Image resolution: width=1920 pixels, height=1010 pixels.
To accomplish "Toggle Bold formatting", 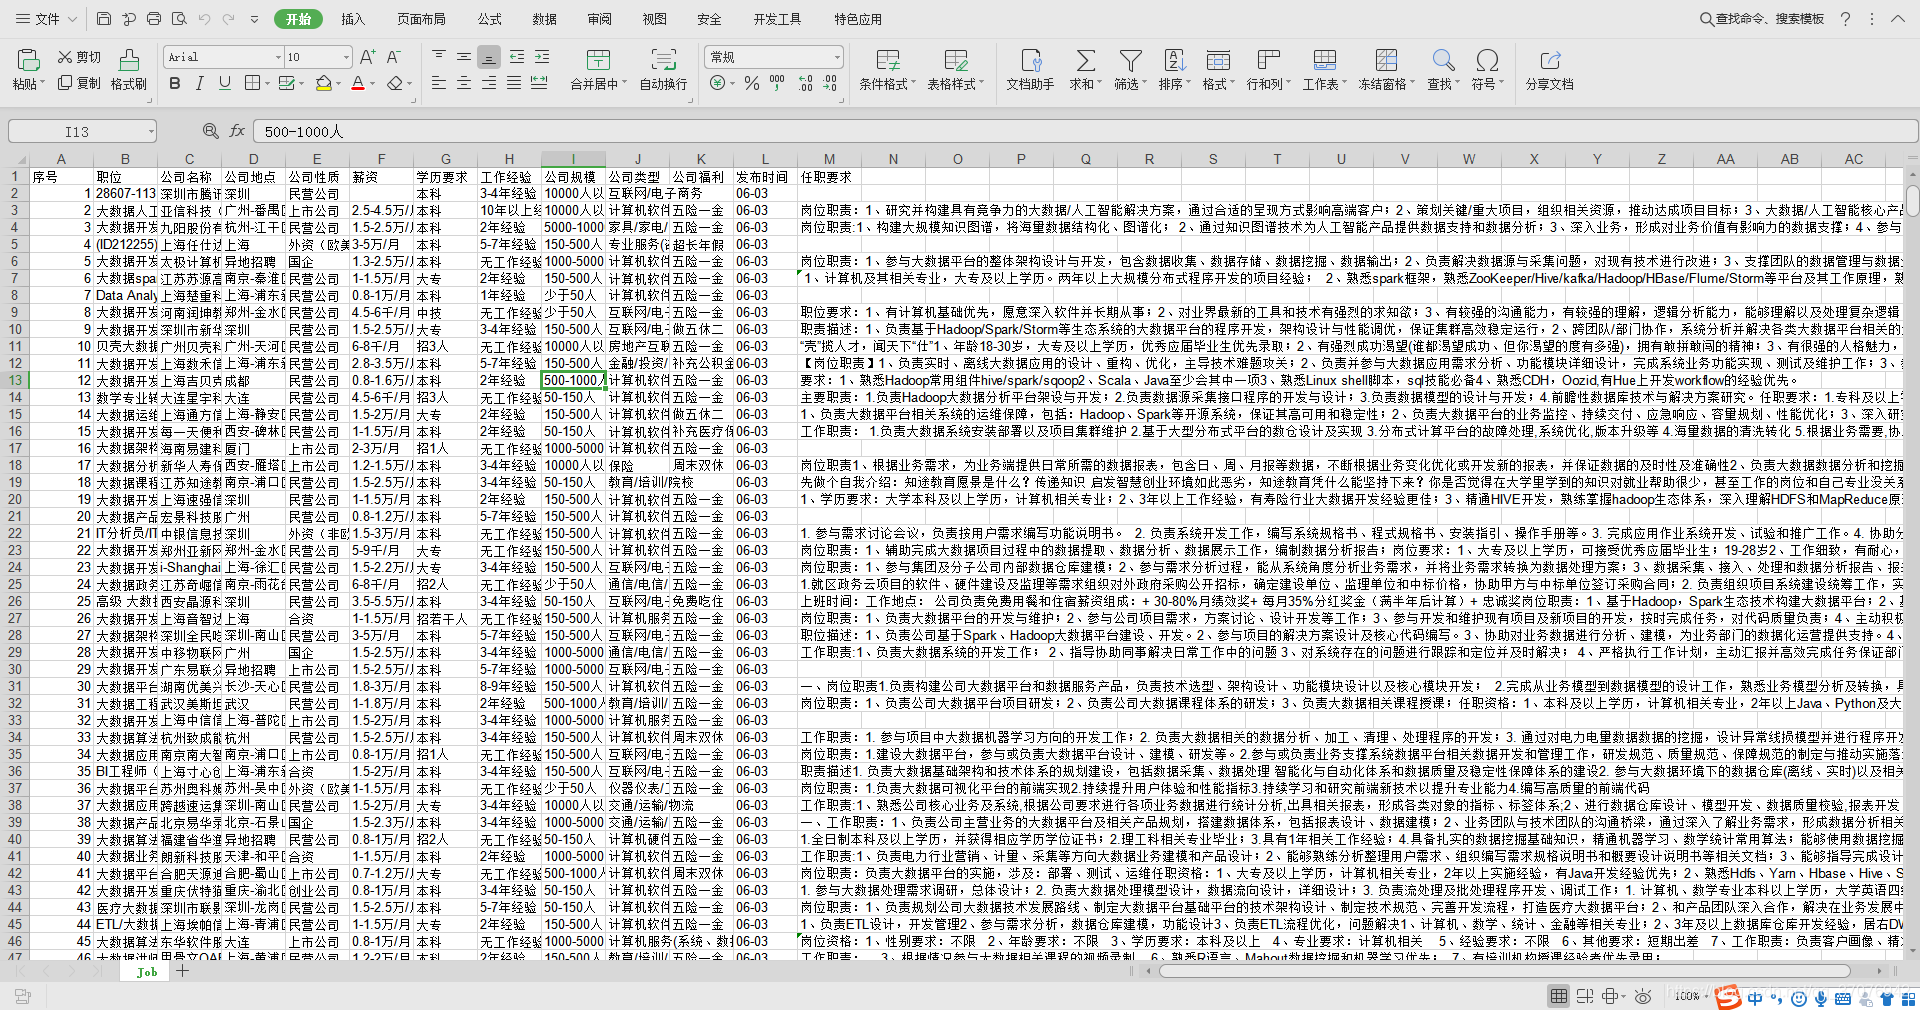I will coord(175,83).
